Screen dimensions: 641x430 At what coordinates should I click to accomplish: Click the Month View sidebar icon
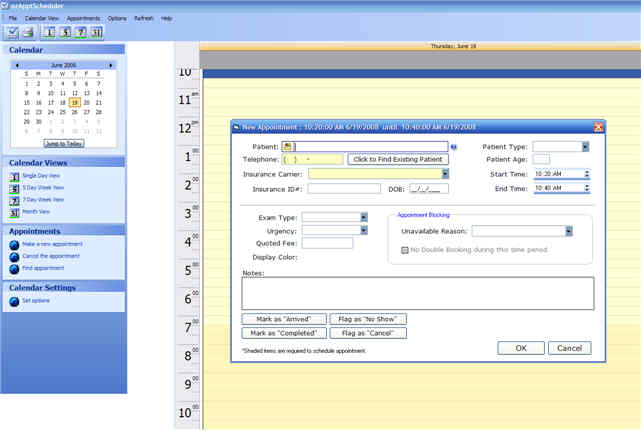[14, 213]
